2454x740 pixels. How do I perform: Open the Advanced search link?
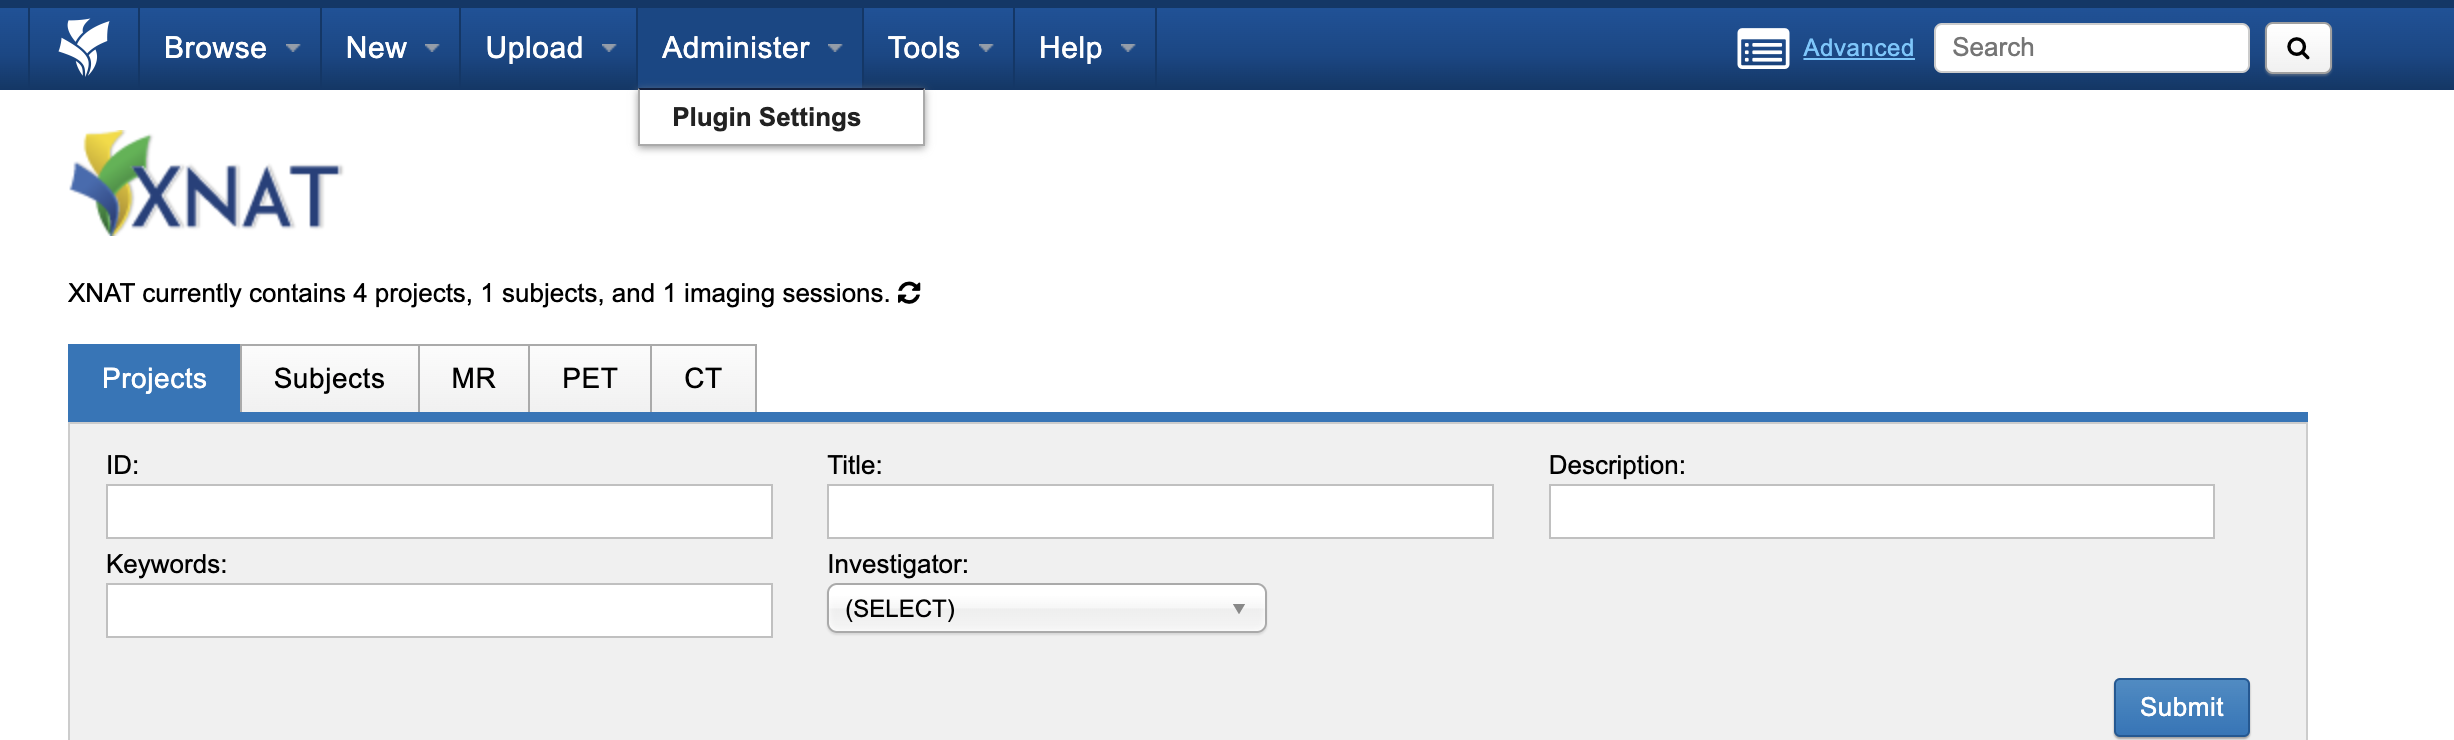(x=1858, y=48)
